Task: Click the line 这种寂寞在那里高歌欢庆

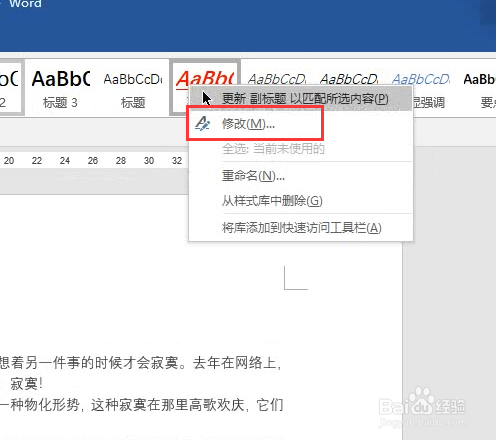Action: [x=168, y=405]
